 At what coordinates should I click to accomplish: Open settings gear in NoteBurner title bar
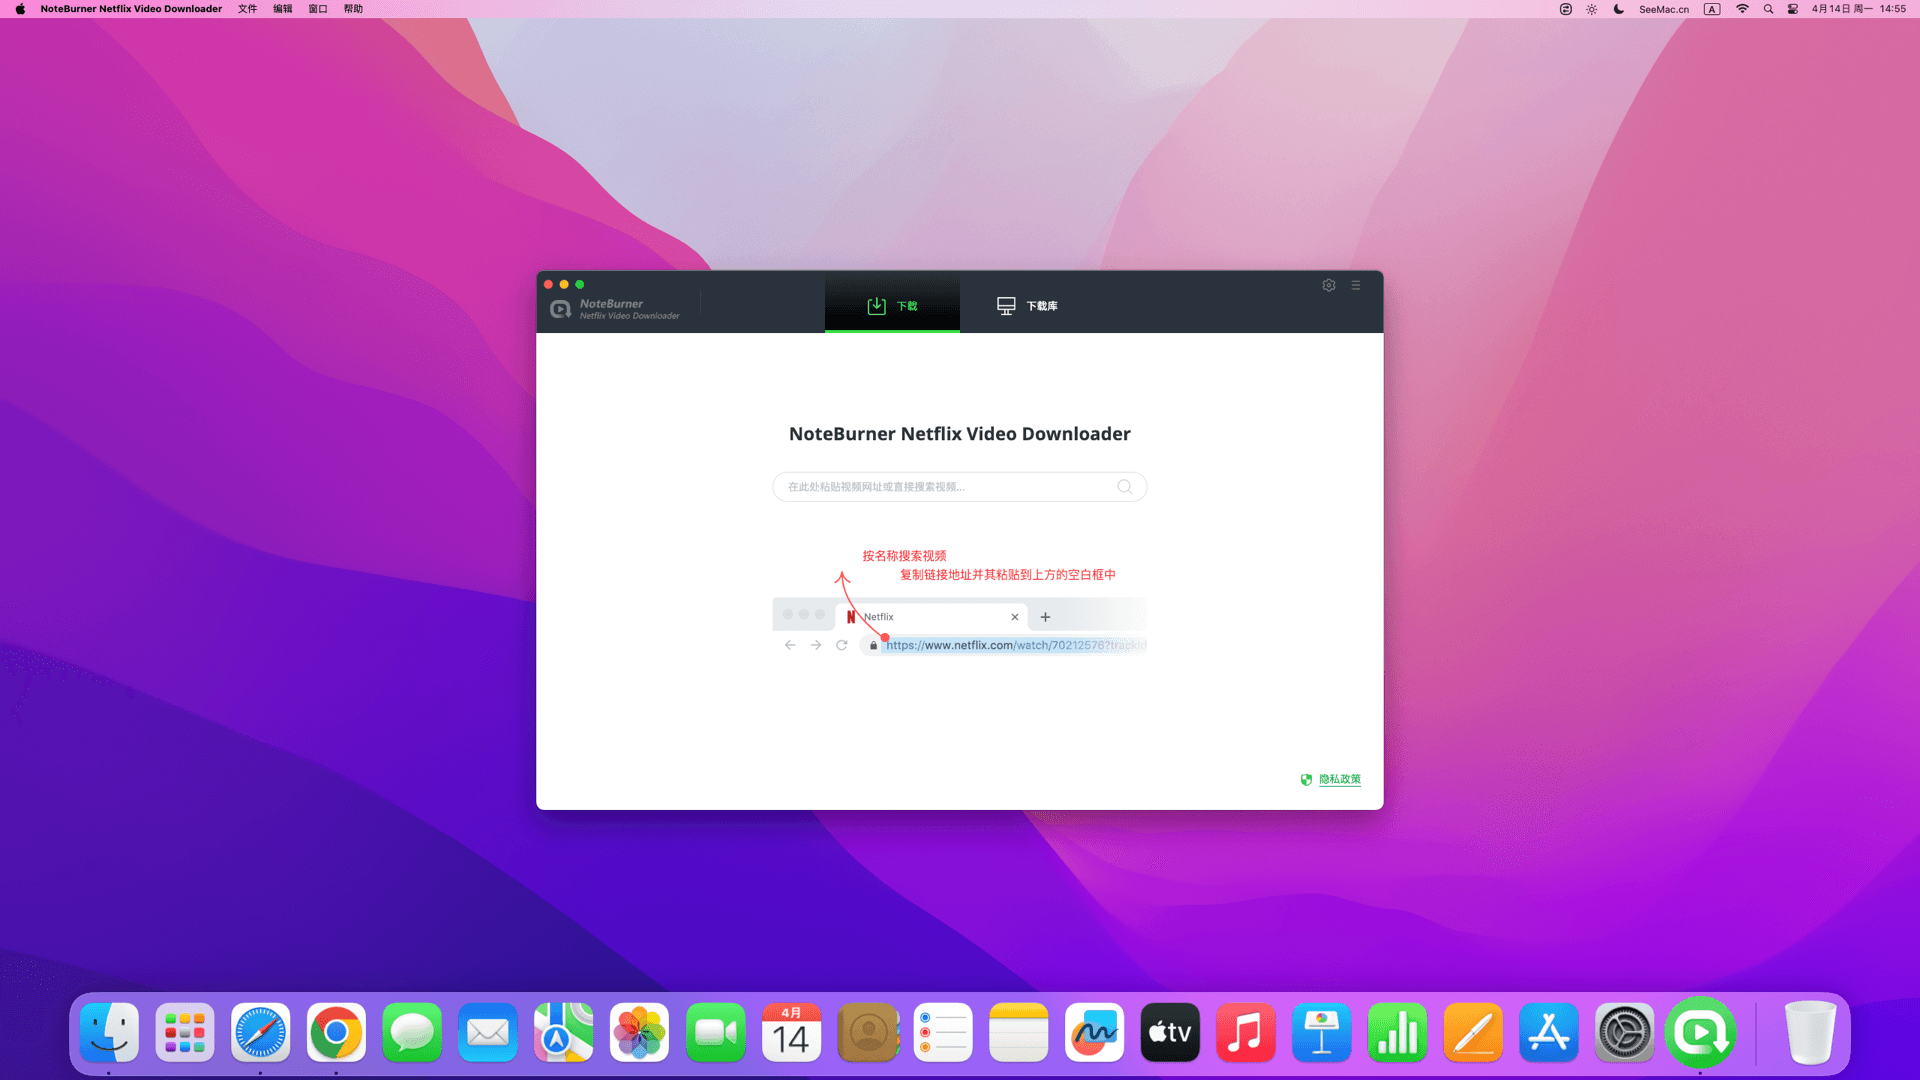[1329, 285]
